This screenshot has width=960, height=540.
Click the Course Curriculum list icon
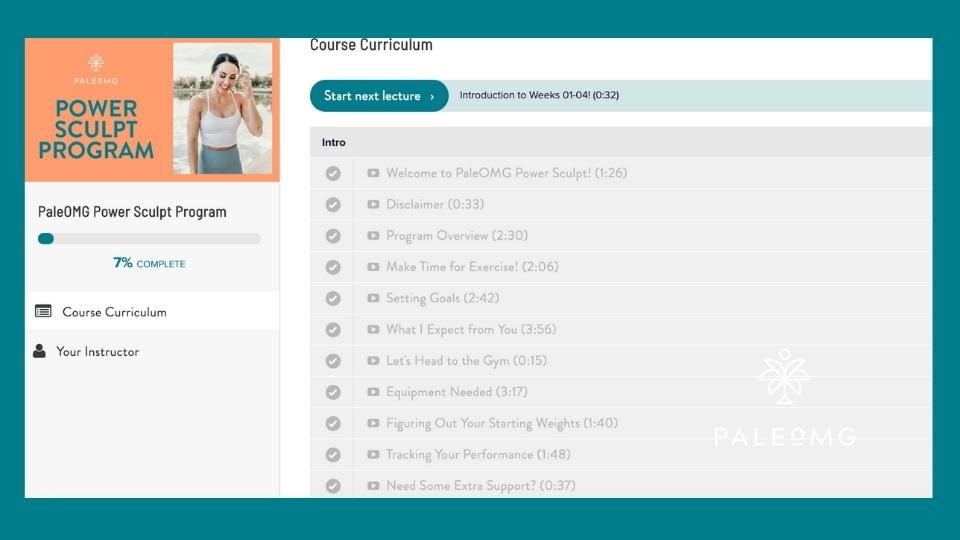(43, 311)
